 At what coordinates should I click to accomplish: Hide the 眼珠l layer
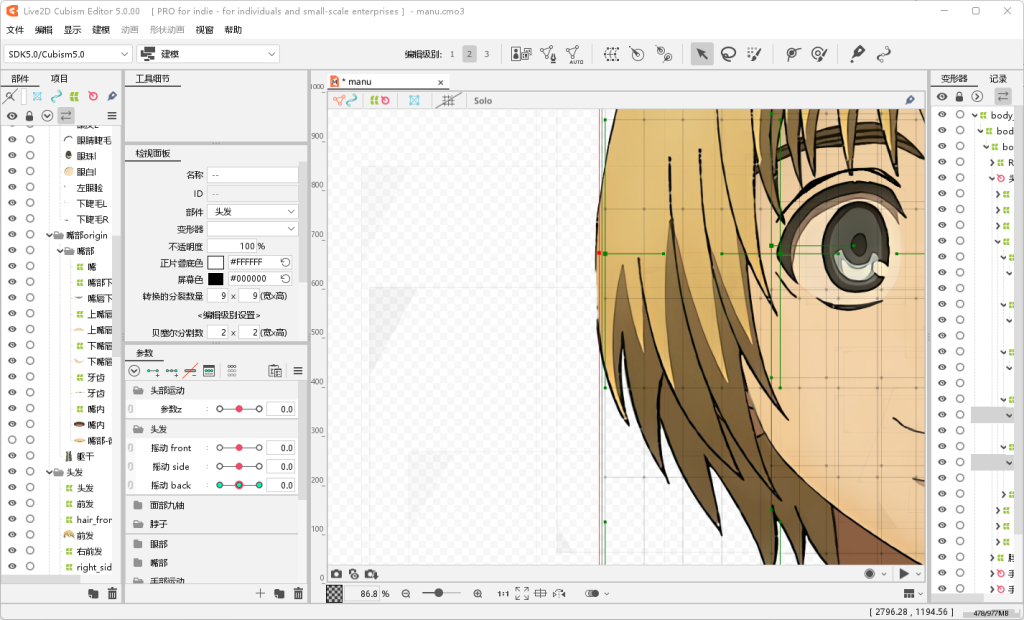(x=12, y=155)
